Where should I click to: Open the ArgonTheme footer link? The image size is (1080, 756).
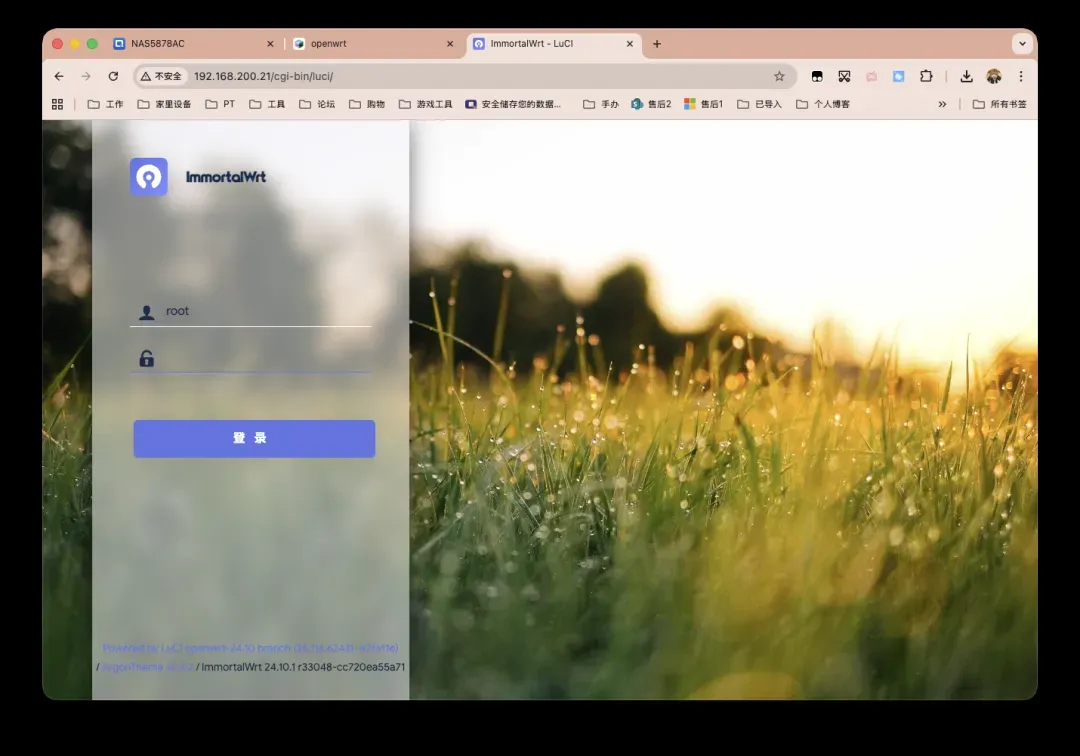(x=147, y=667)
